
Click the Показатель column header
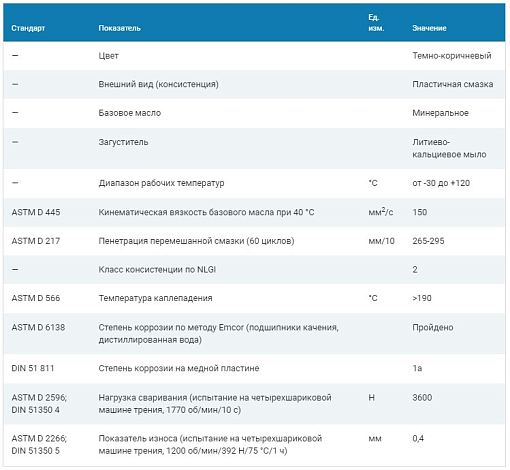[x=119, y=28]
